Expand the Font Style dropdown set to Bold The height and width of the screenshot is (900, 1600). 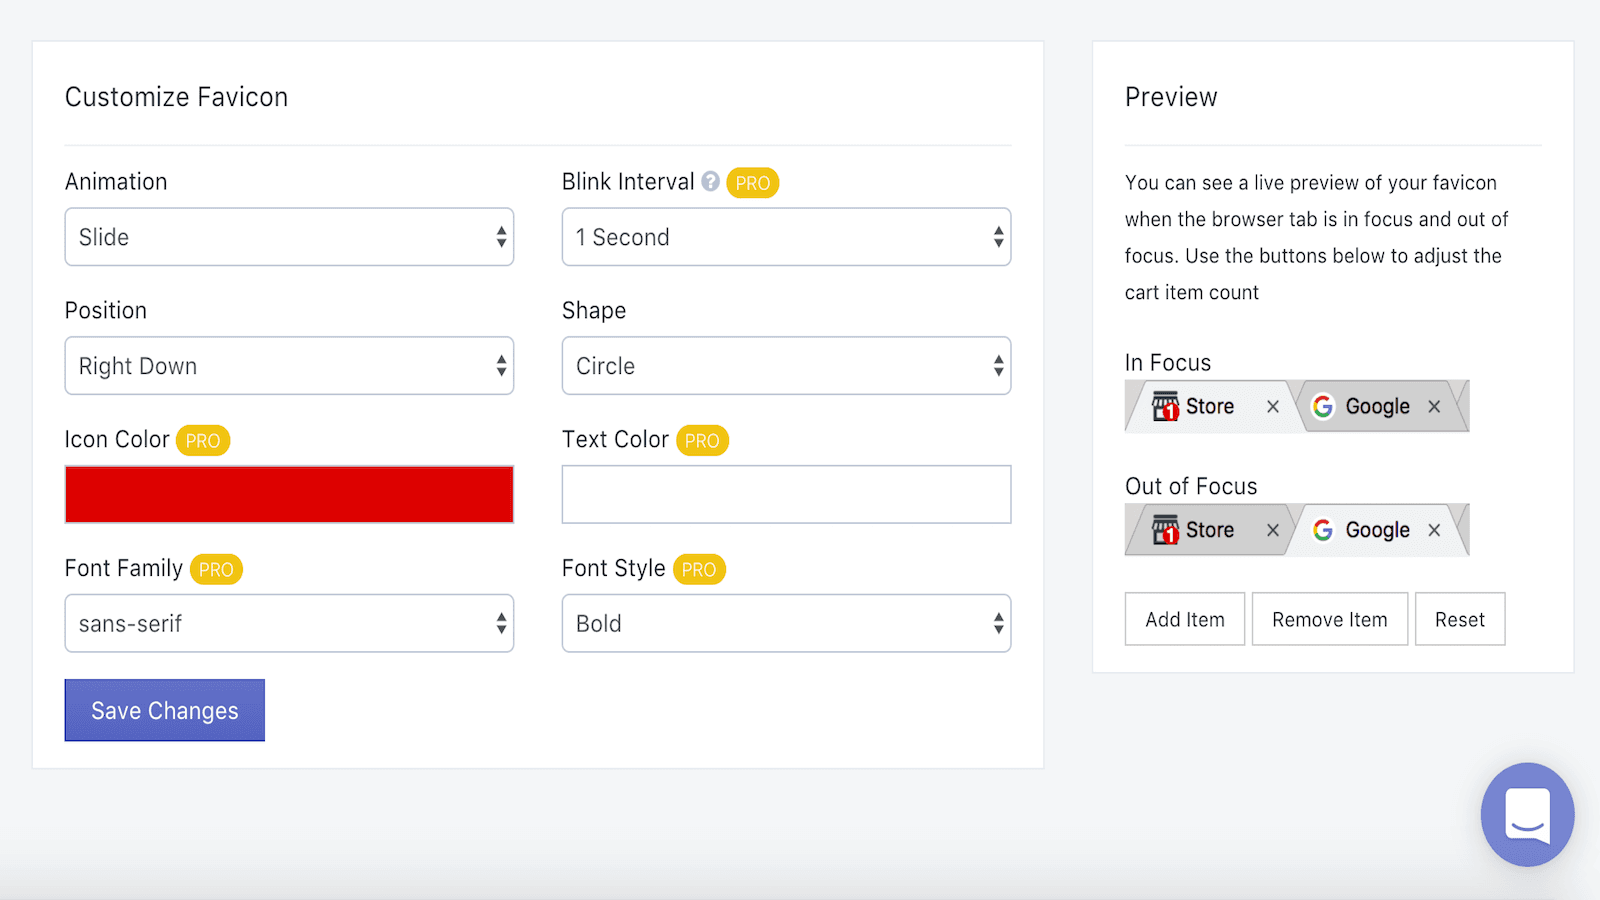[x=786, y=624]
